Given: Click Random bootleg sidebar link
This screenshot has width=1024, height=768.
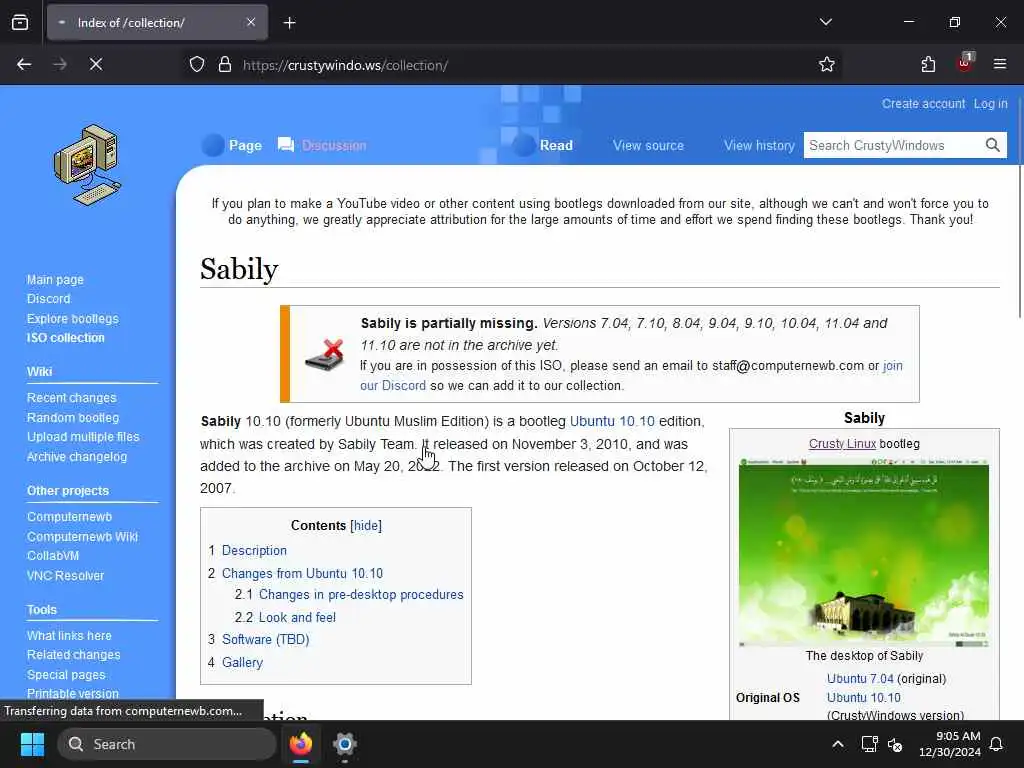Looking at the screenshot, I should pyautogui.click(x=72, y=417).
